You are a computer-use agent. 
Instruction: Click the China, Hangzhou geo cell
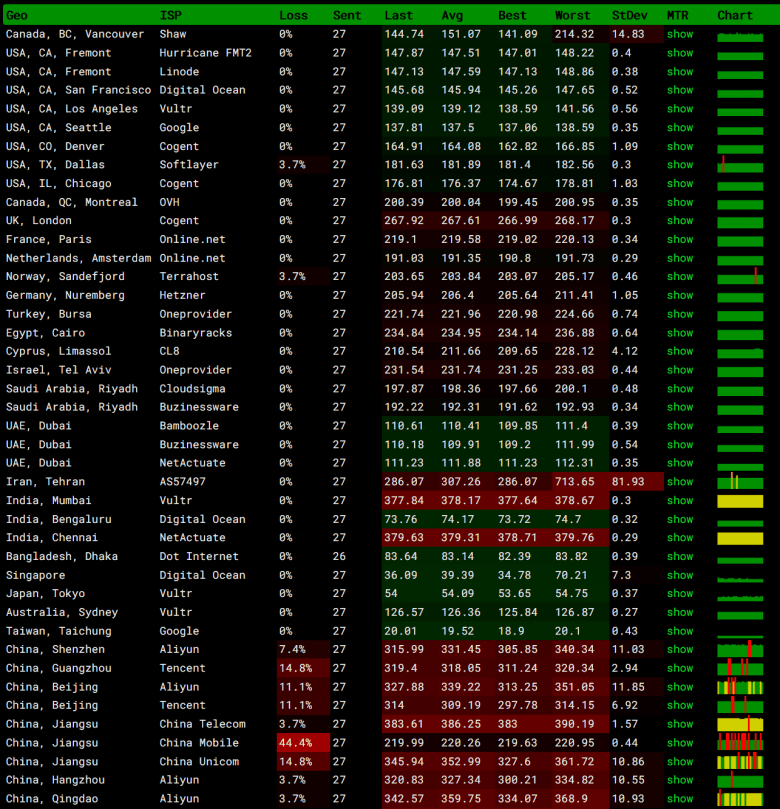55,780
